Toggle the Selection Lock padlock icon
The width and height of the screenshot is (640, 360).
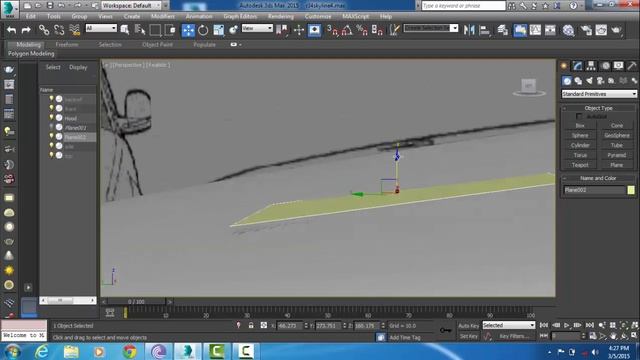(251, 325)
